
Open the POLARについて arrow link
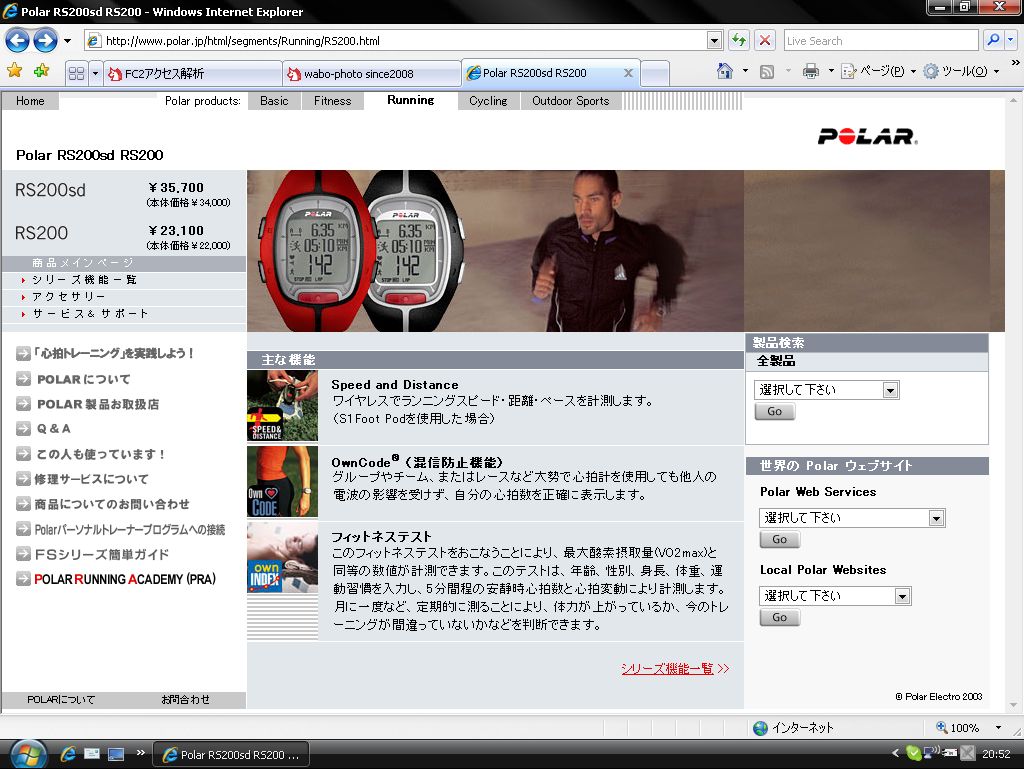(x=73, y=379)
